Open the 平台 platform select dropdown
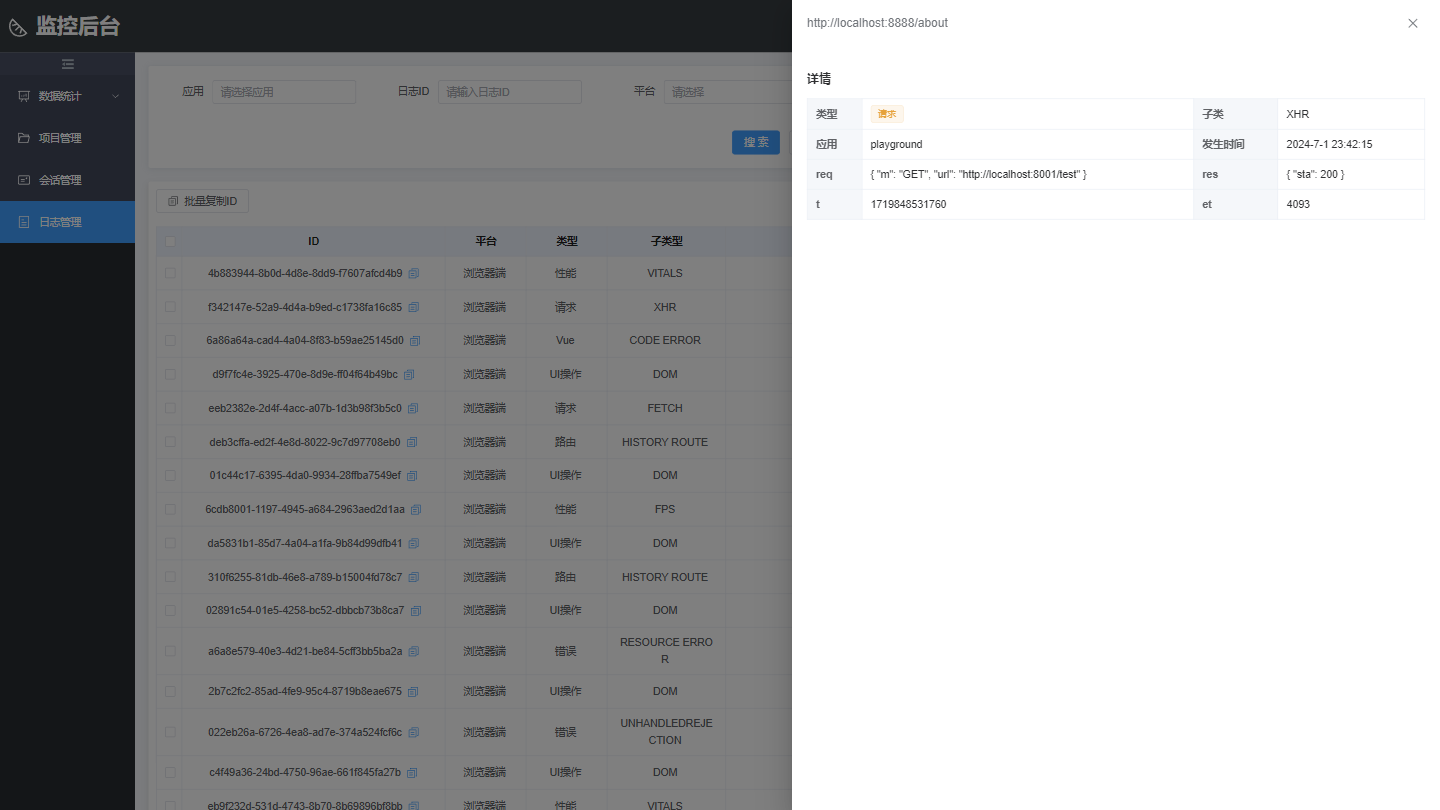Image resolution: width=1440 pixels, height=810 pixels. pyautogui.click(x=726, y=92)
